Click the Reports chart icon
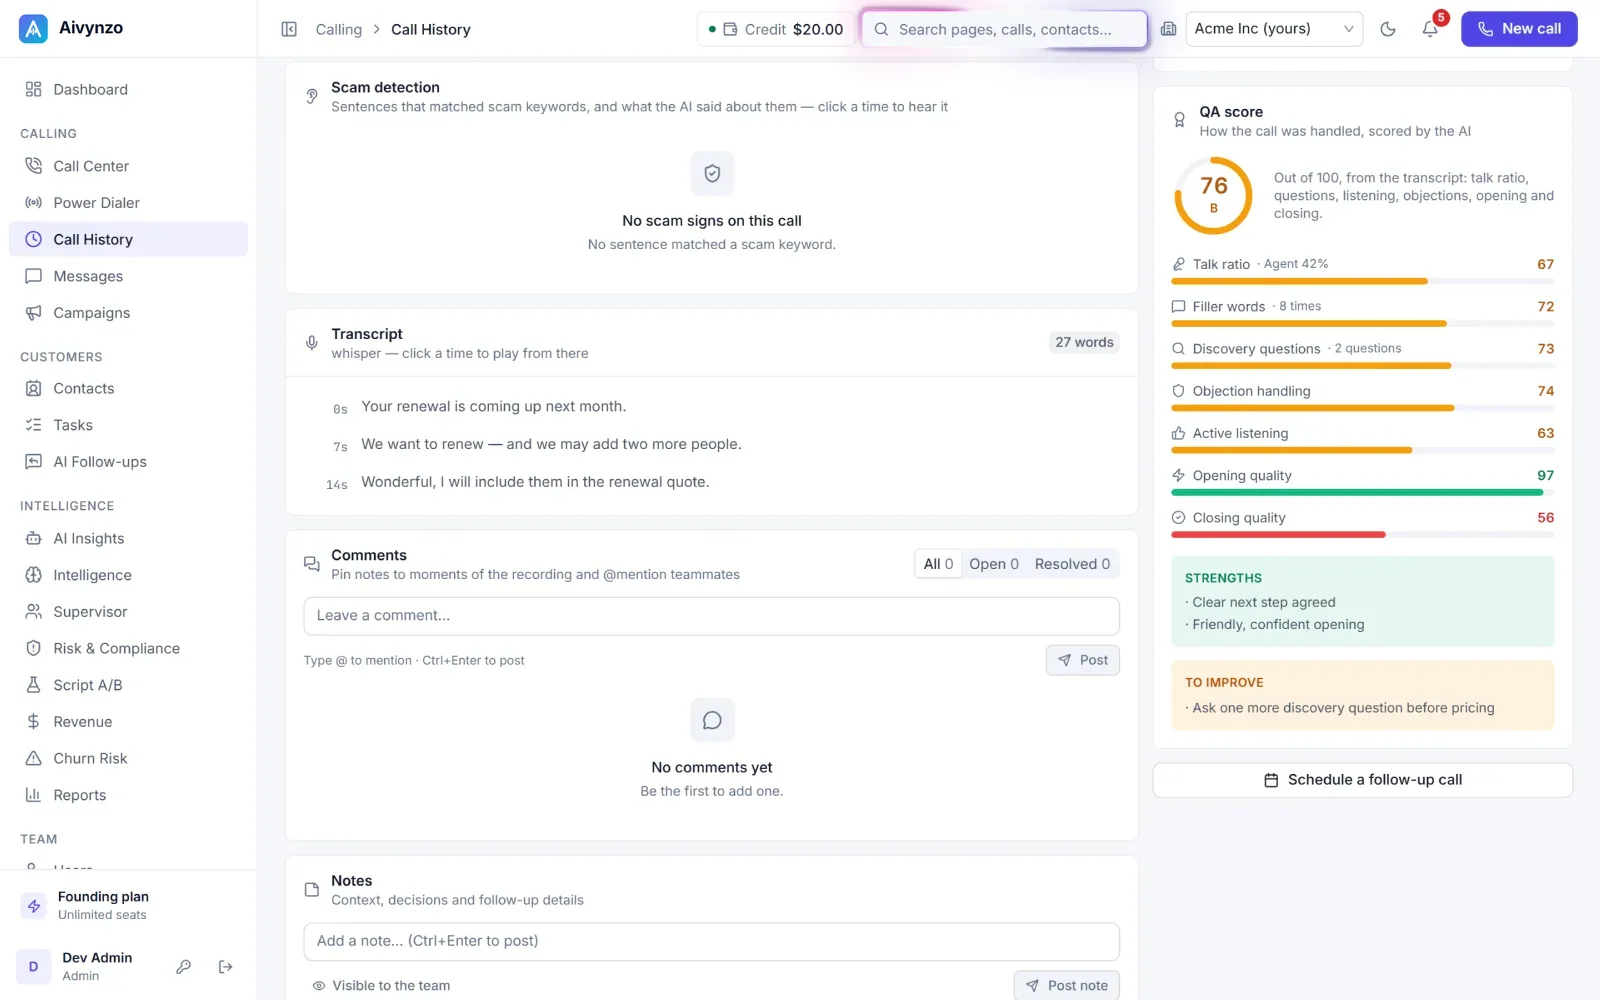The image size is (1600, 1000). [33, 795]
